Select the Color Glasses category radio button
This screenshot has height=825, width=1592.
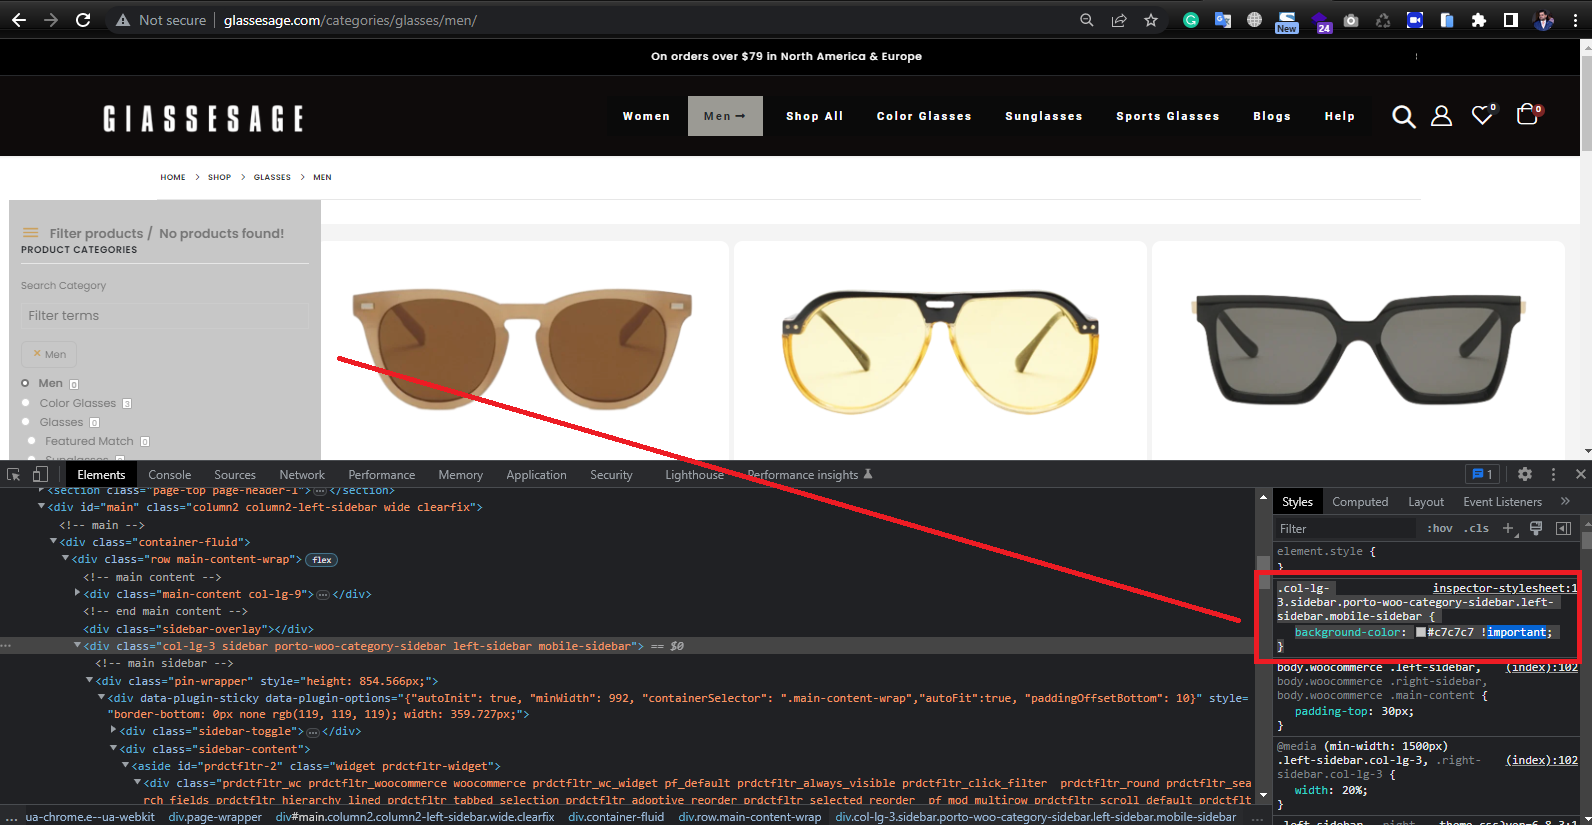(26, 403)
